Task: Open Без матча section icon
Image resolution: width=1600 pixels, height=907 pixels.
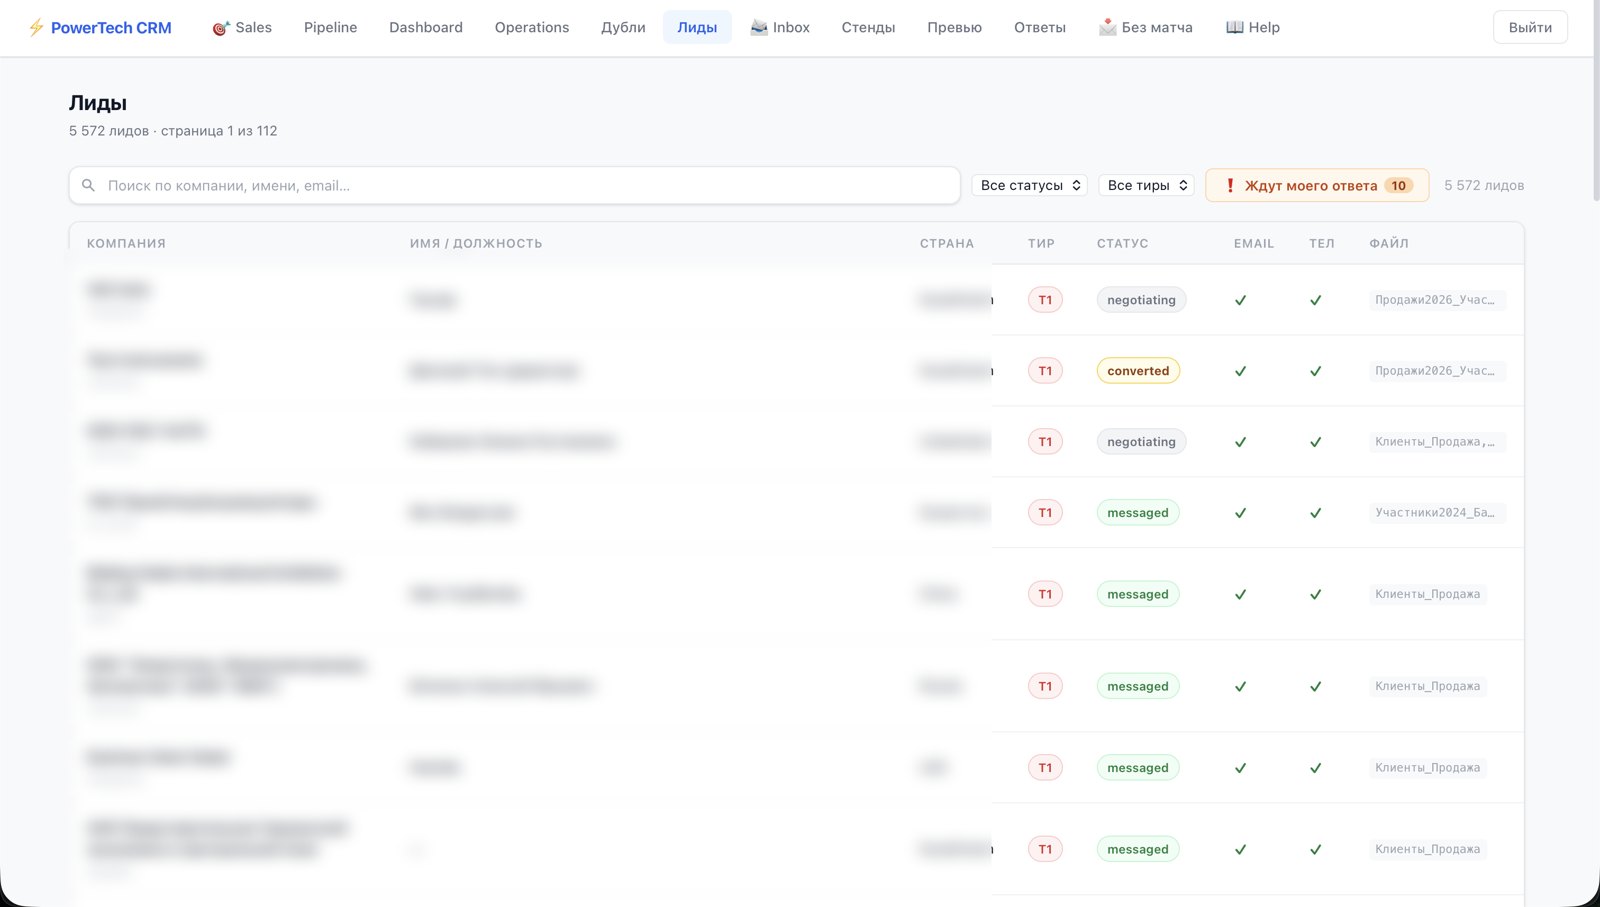Action: tap(1107, 27)
